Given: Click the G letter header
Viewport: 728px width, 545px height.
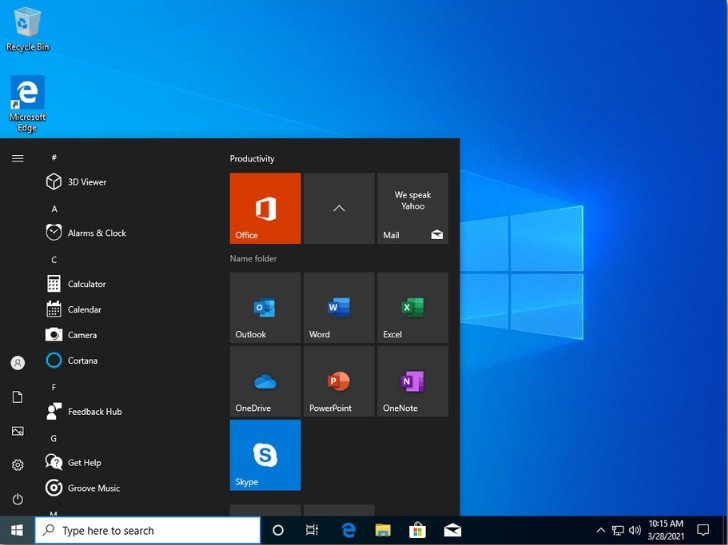Looking at the screenshot, I should click(x=54, y=438).
